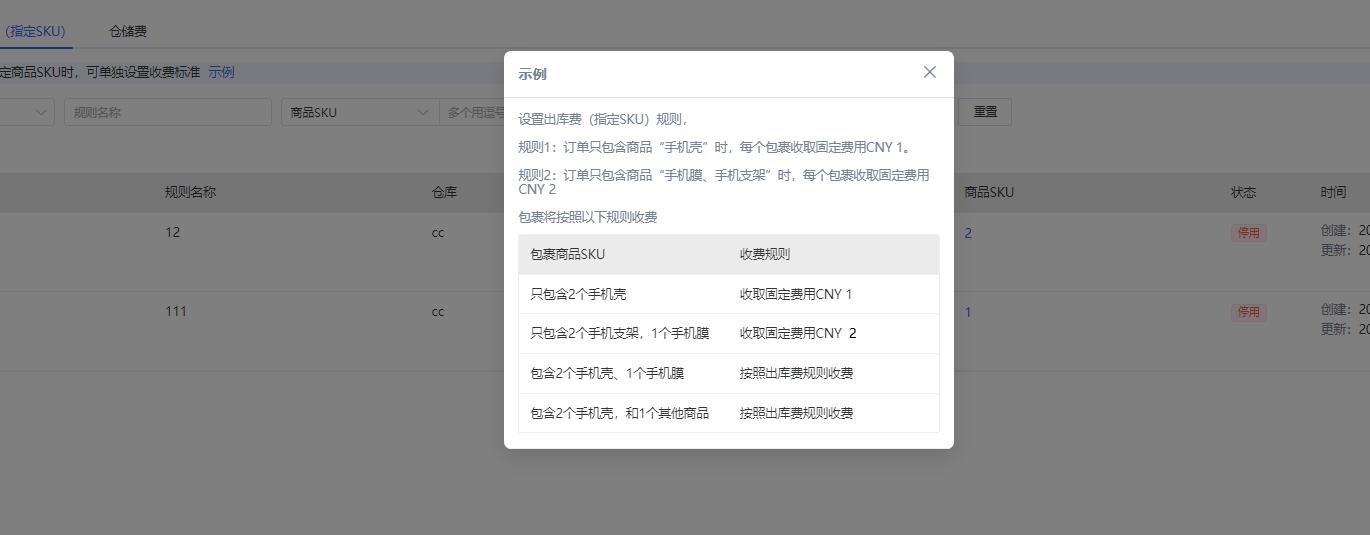Click 包裹商品SKU header in dialog table
1370x535 pixels.
pyautogui.click(x=567, y=254)
